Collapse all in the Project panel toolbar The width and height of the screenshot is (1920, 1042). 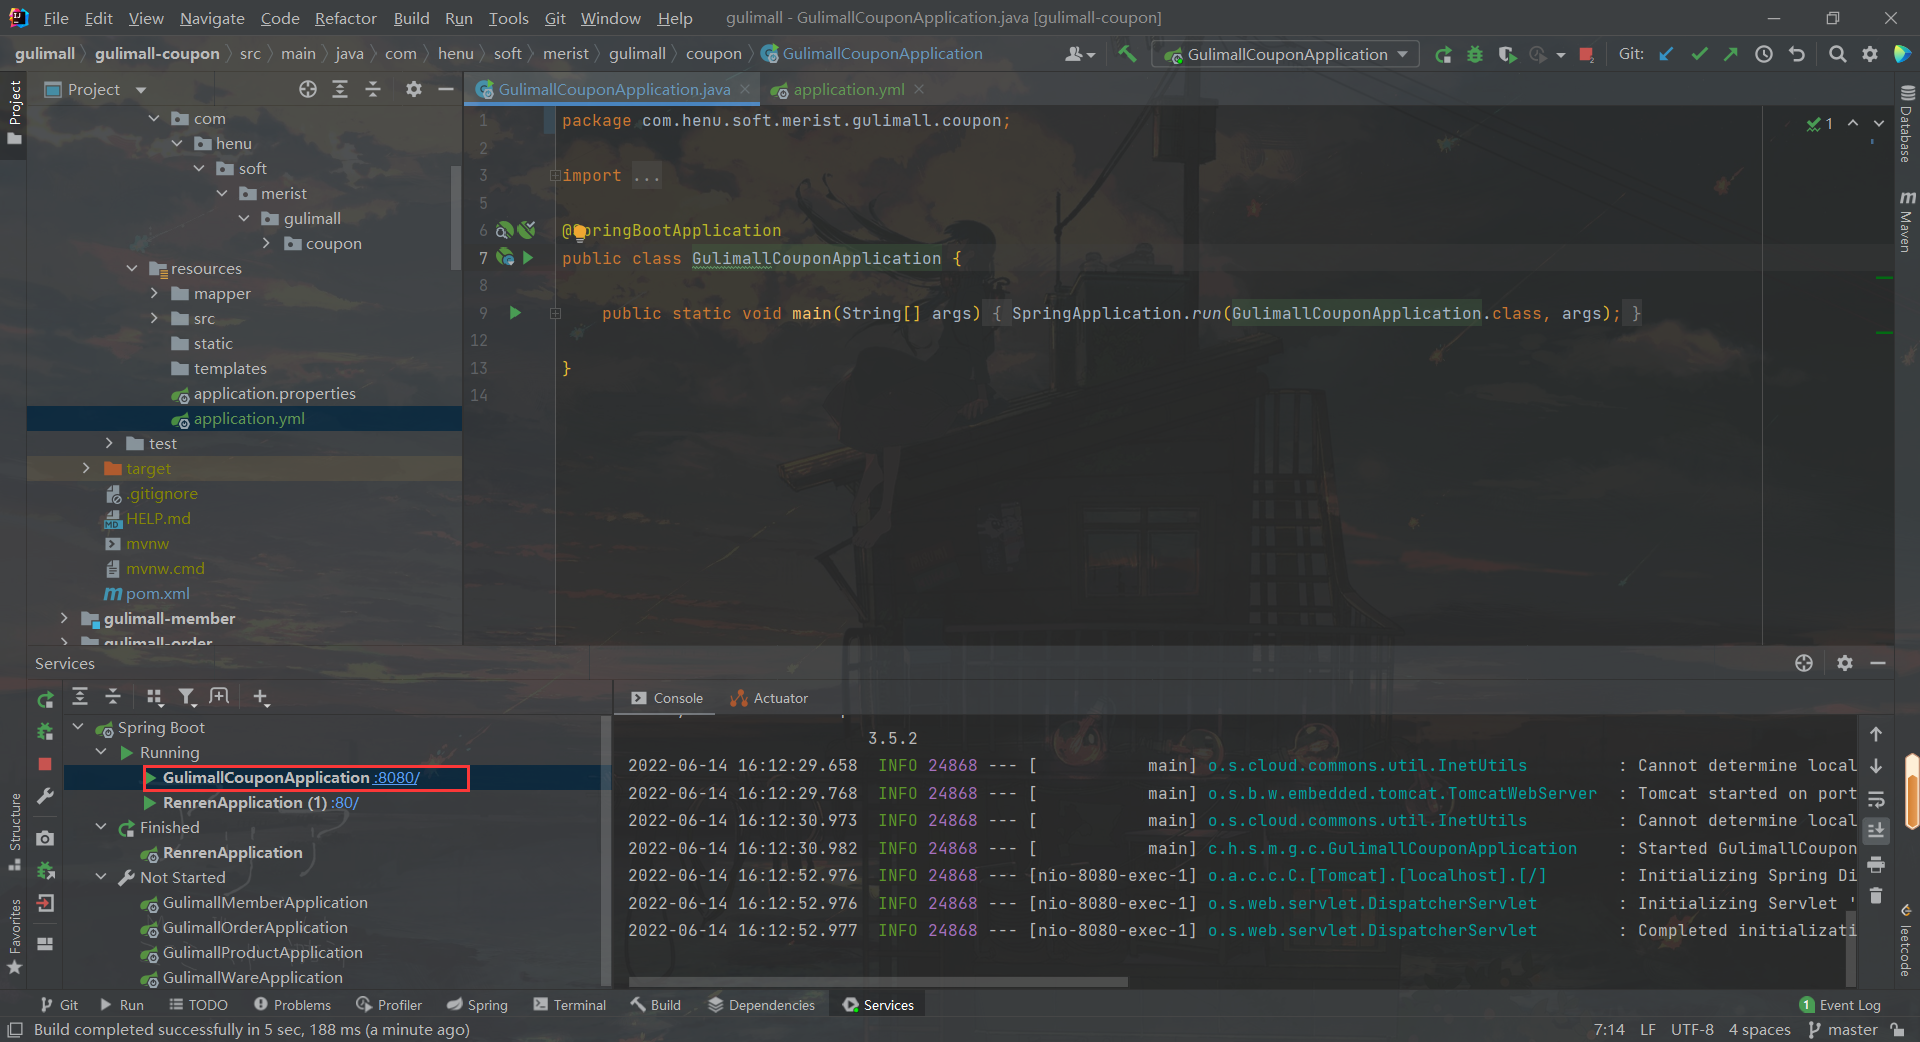[x=373, y=89]
